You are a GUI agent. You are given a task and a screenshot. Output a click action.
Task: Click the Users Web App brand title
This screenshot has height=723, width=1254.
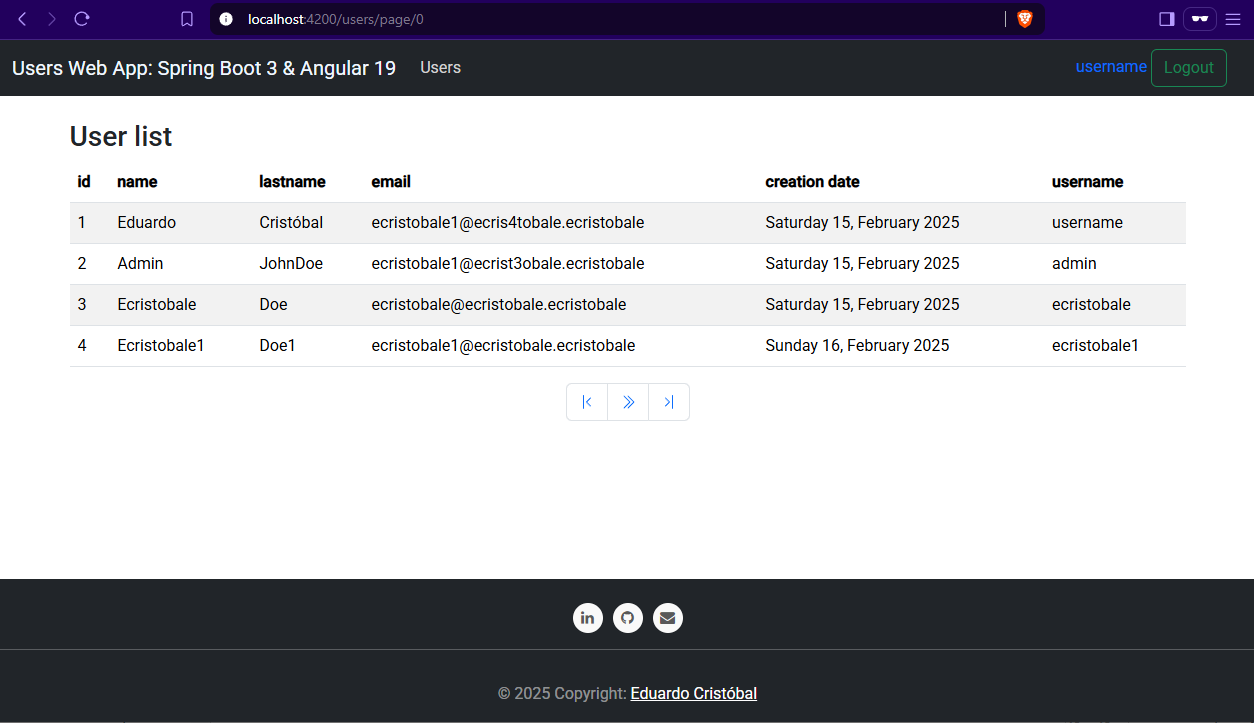[204, 68]
